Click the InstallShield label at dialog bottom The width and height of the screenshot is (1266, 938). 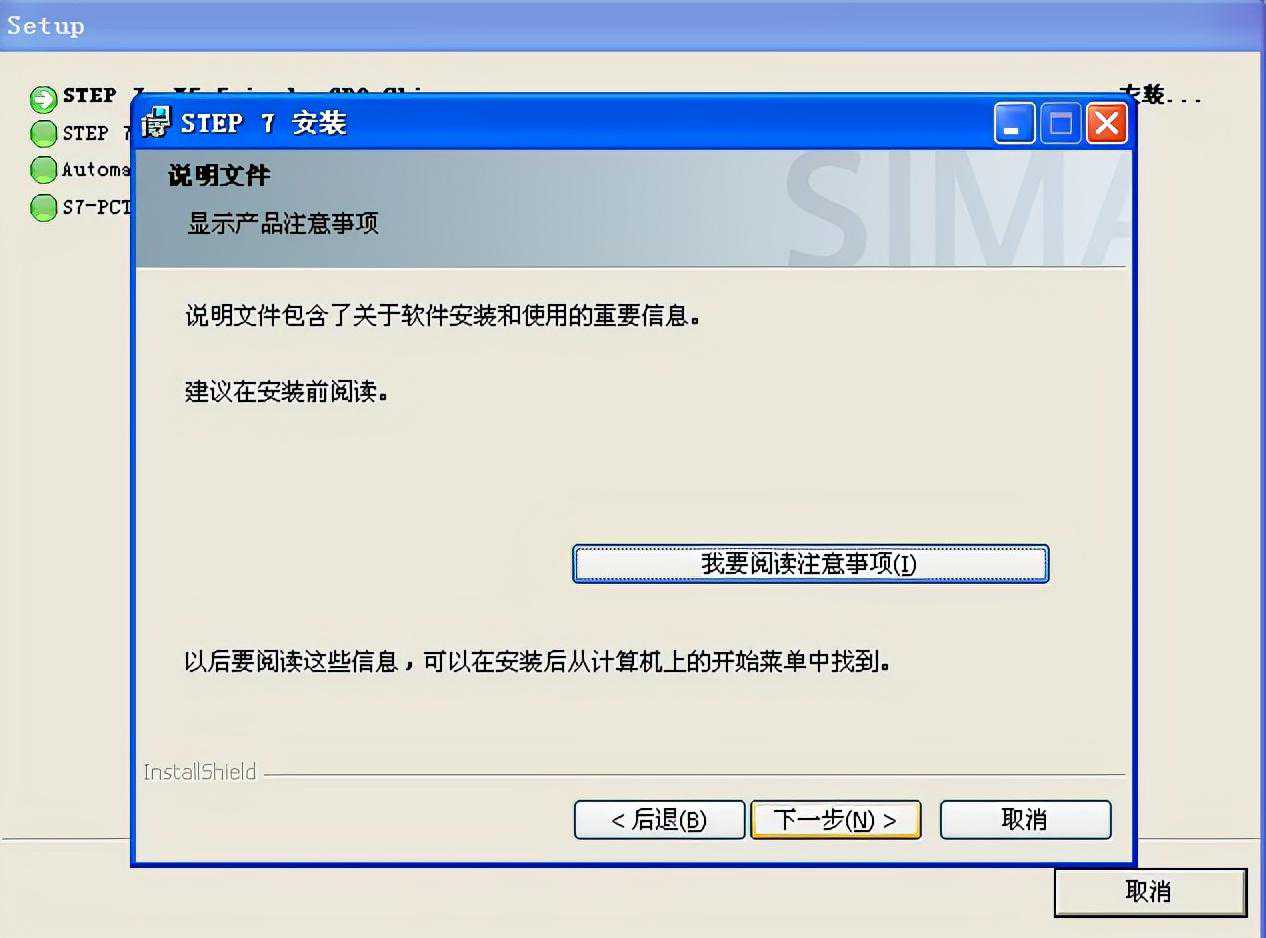200,772
